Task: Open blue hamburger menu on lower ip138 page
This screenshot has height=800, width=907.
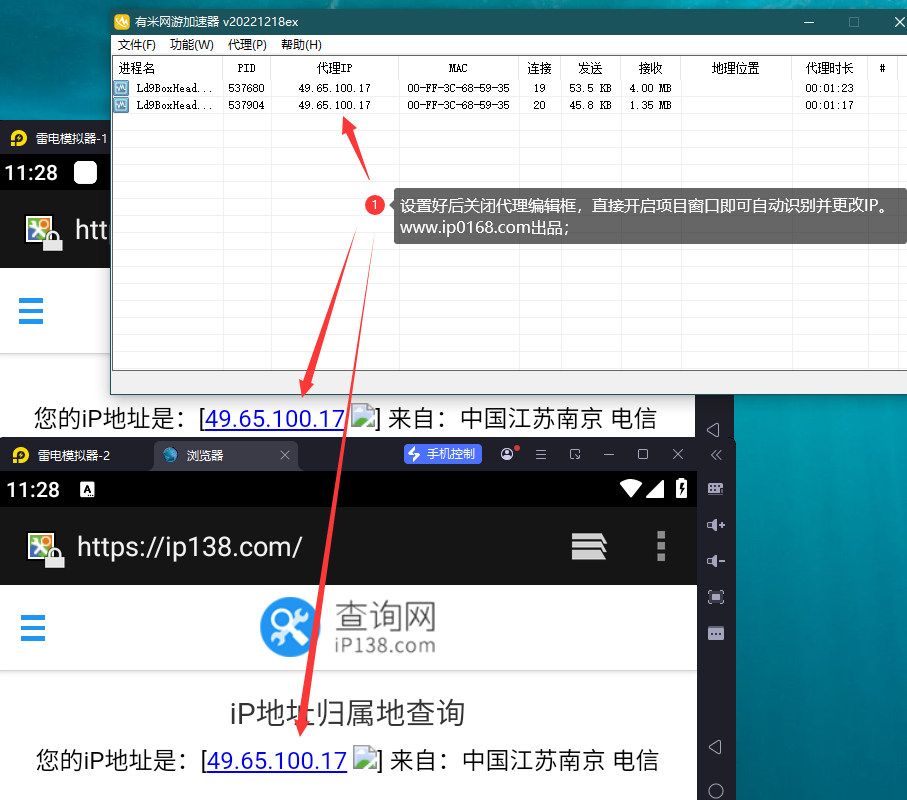Action: pos(32,627)
